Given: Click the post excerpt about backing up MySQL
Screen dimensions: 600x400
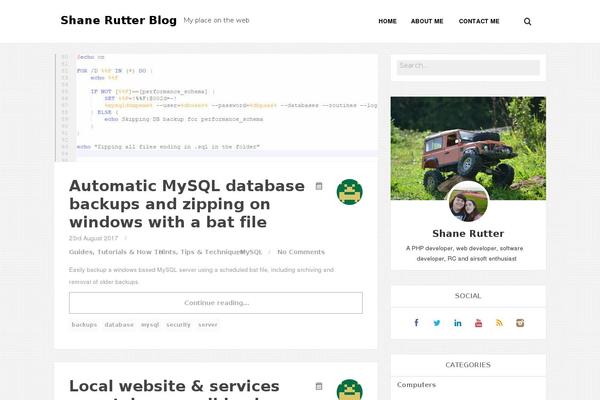Looking at the screenshot, I should tap(201, 276).
